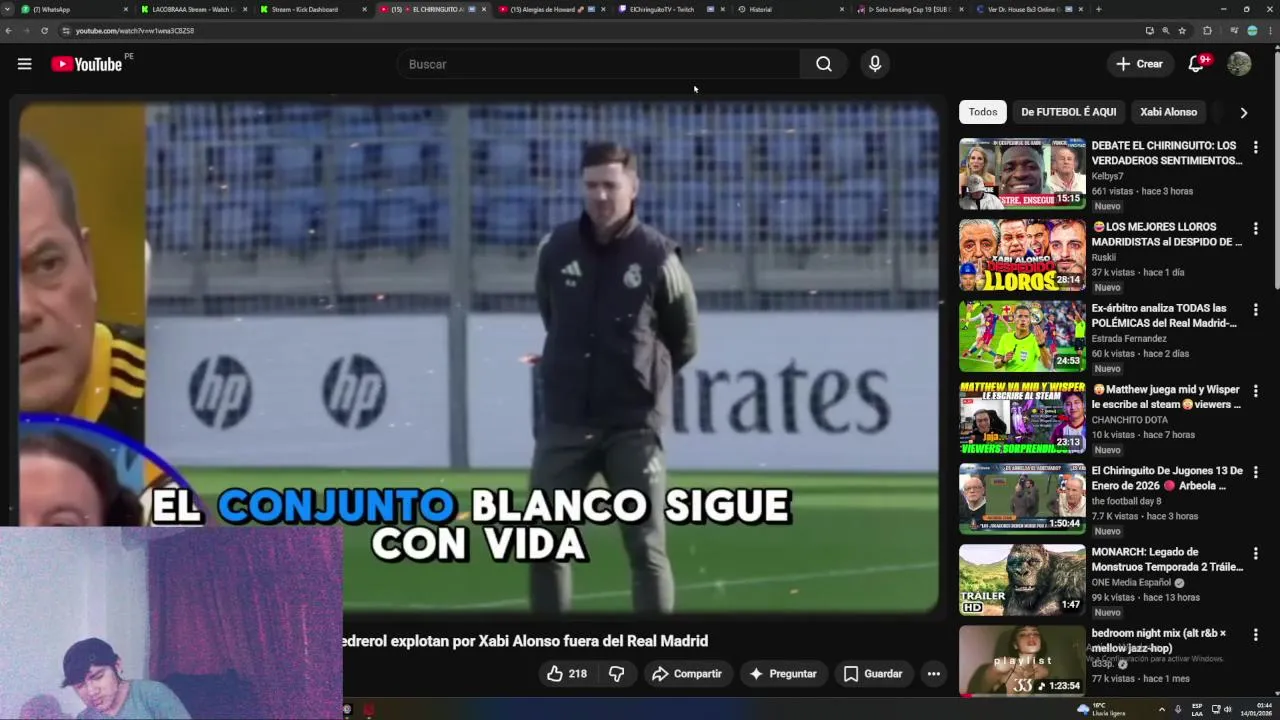Click the browser back arrow
This screenshot has width=1280, height=720.
(x=8, y=31)
